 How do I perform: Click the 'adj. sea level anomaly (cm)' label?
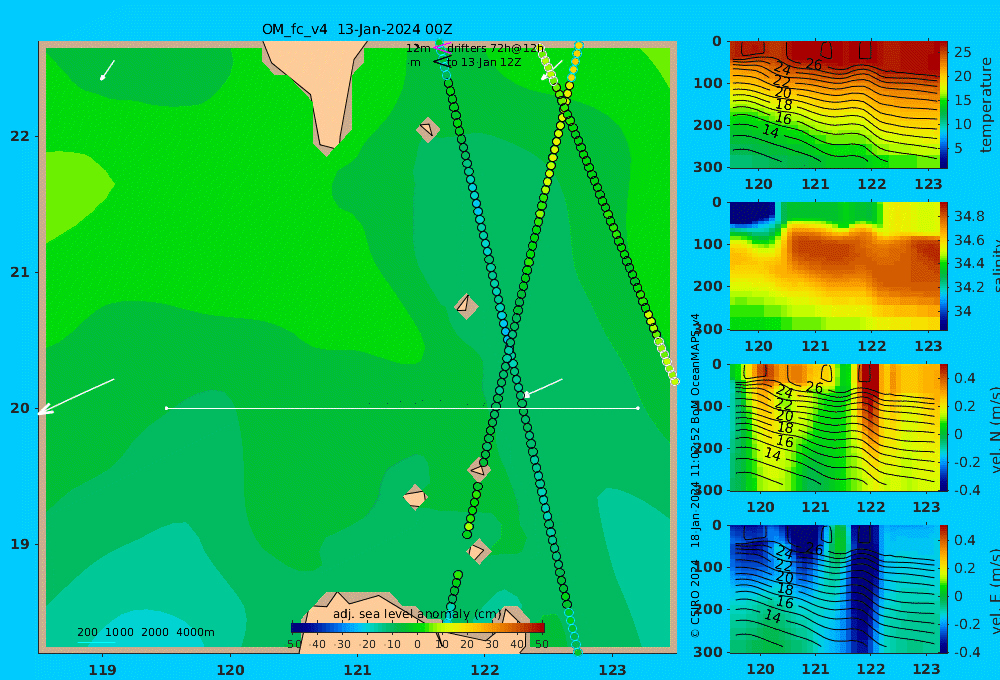[417, 614]
